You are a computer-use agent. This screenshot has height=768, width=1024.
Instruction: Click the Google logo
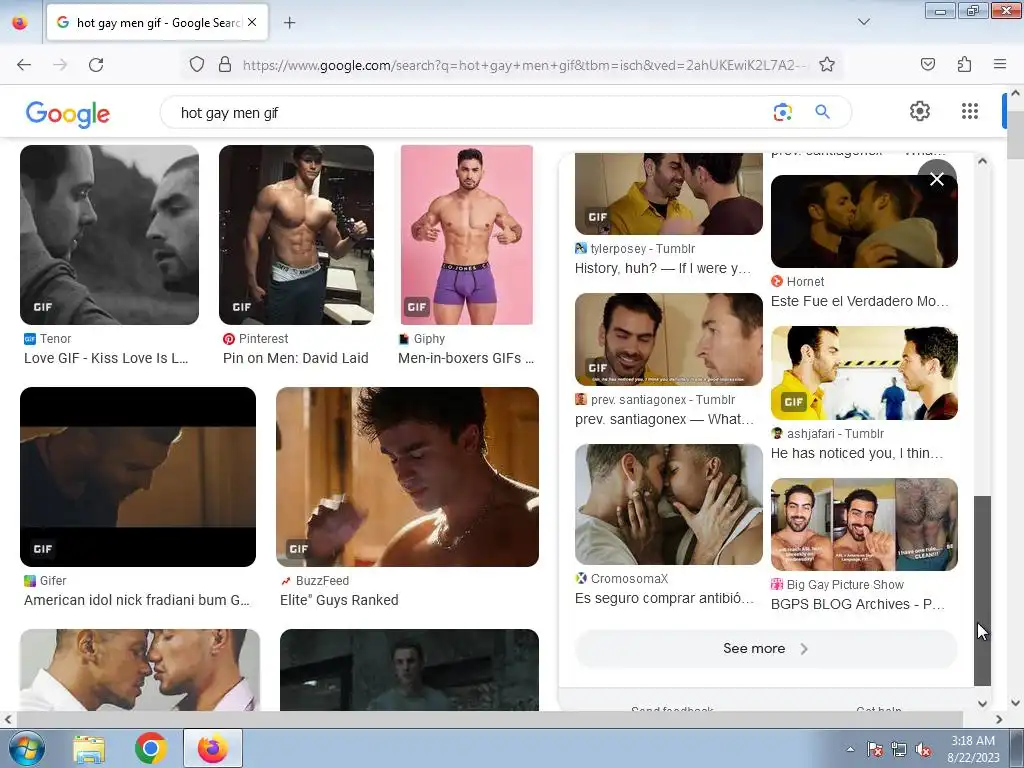(x=68, y=114)
